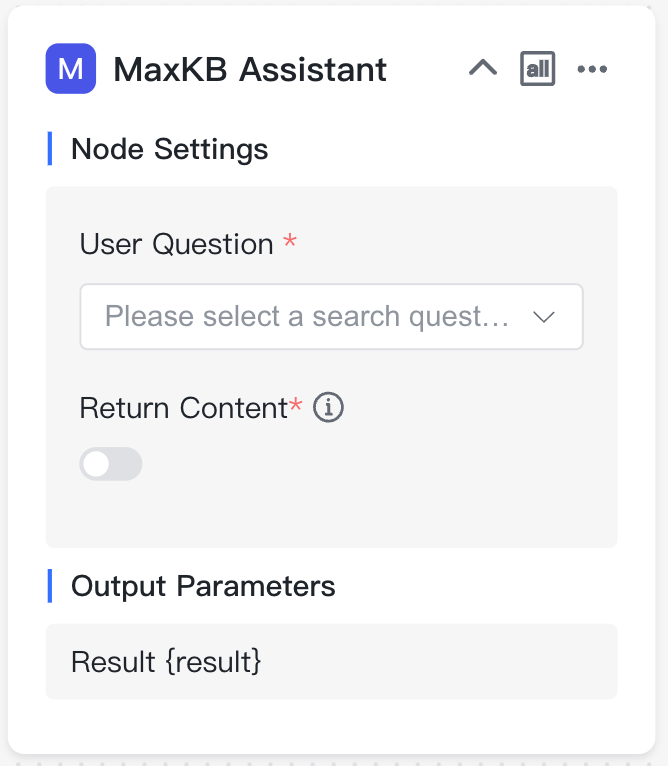The image size is (668, 766).
Task: Click the Node Settings section heading
Action: 170,149
